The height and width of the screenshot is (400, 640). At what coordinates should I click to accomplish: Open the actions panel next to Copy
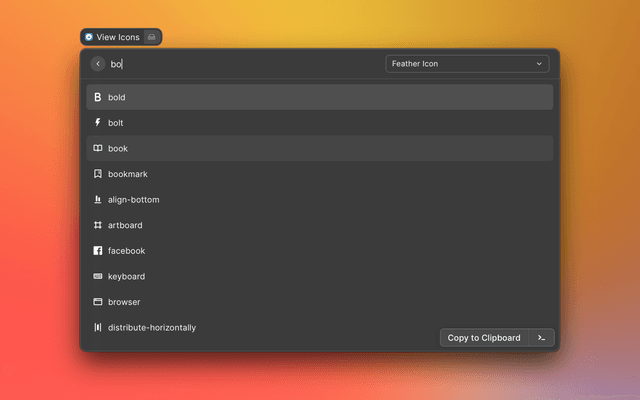[x=541, y=338]
